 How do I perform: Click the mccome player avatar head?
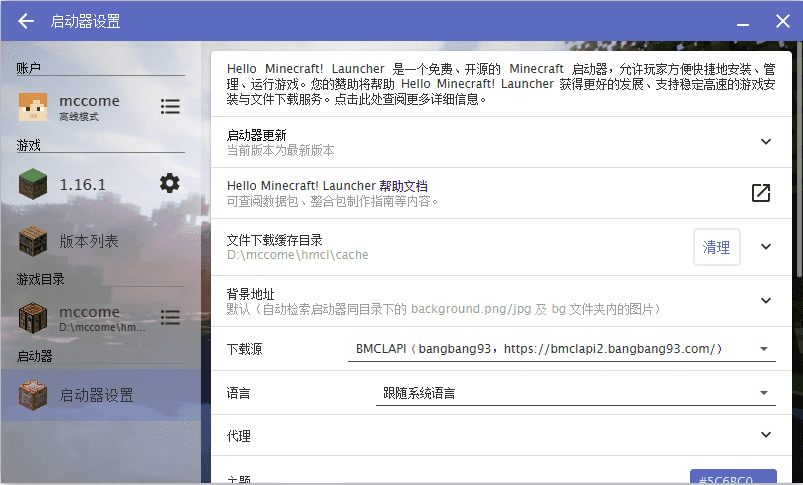(33, 107)
